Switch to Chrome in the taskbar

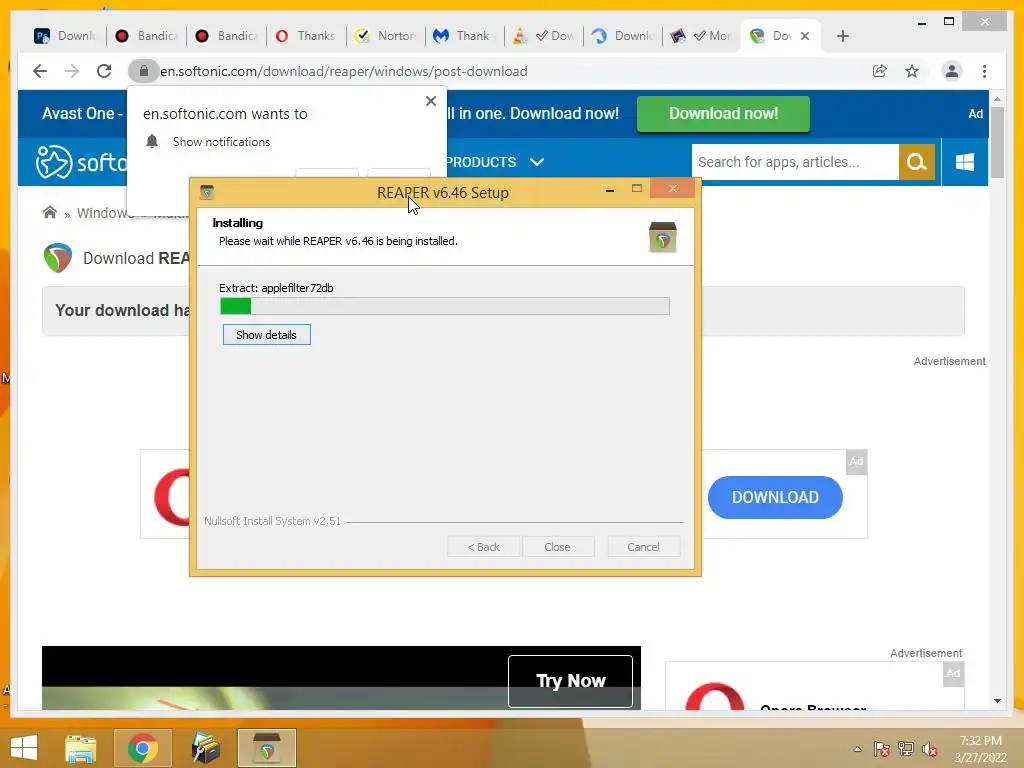[x=142, y=748]
